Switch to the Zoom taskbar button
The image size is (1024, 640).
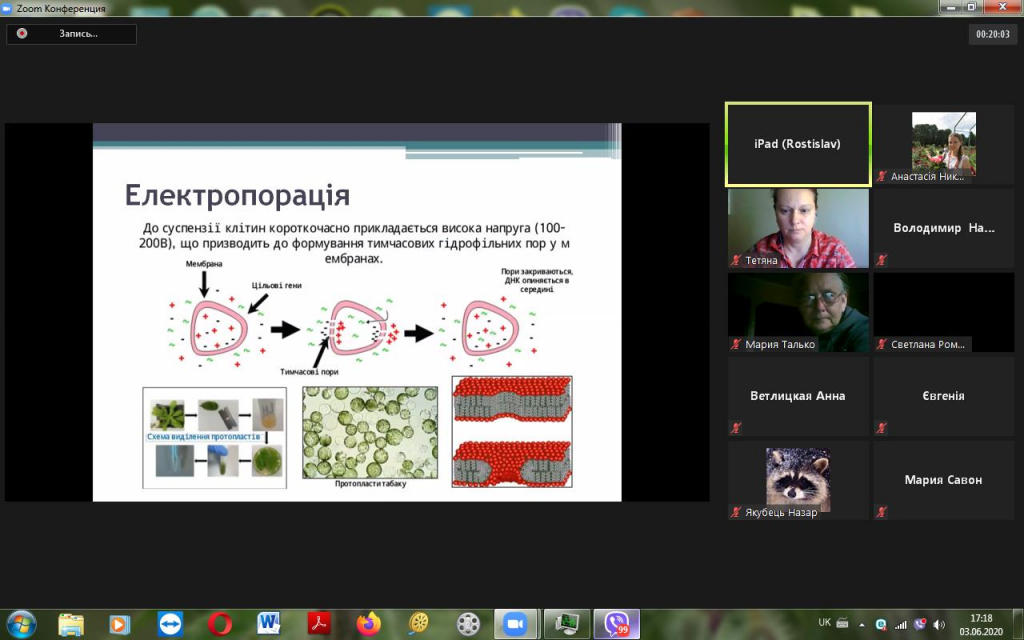coord(515,624)
